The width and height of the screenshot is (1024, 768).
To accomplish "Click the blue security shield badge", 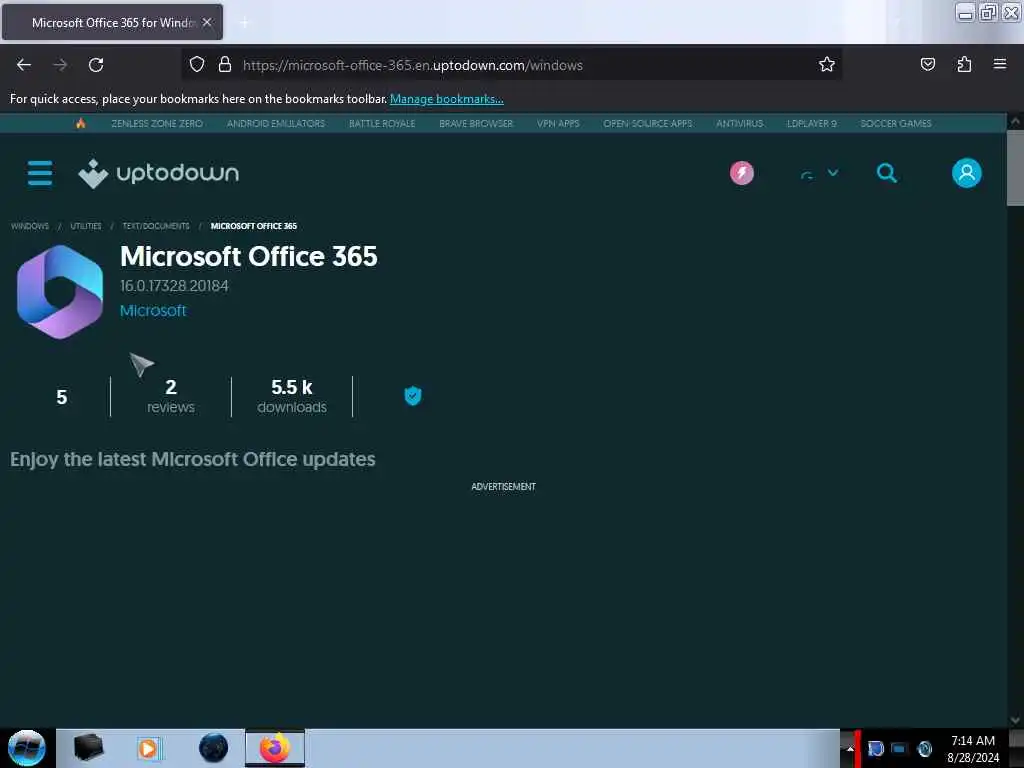I will pyautogui.click(x=413, y=396).
